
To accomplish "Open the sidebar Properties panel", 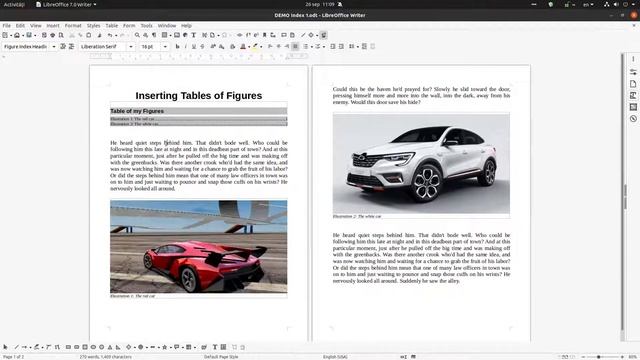I will pyautogui.click(x=633, y=72).
